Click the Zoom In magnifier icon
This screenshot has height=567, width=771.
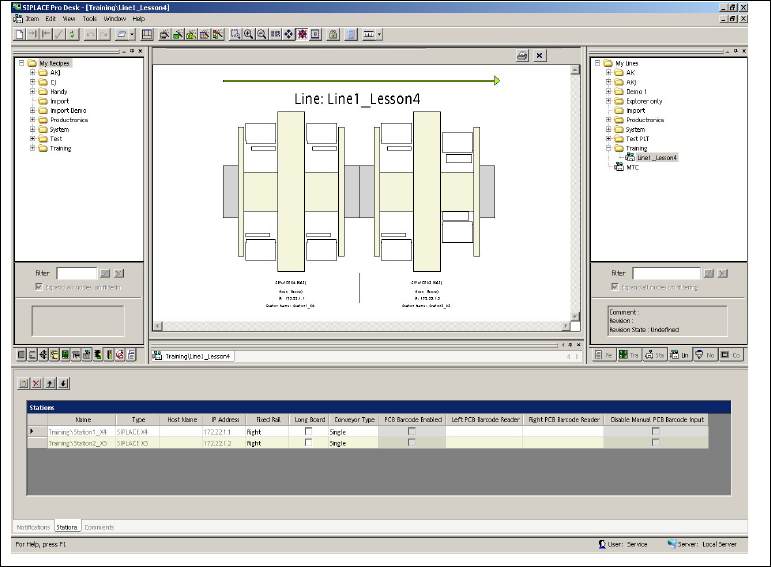[249, 34]
